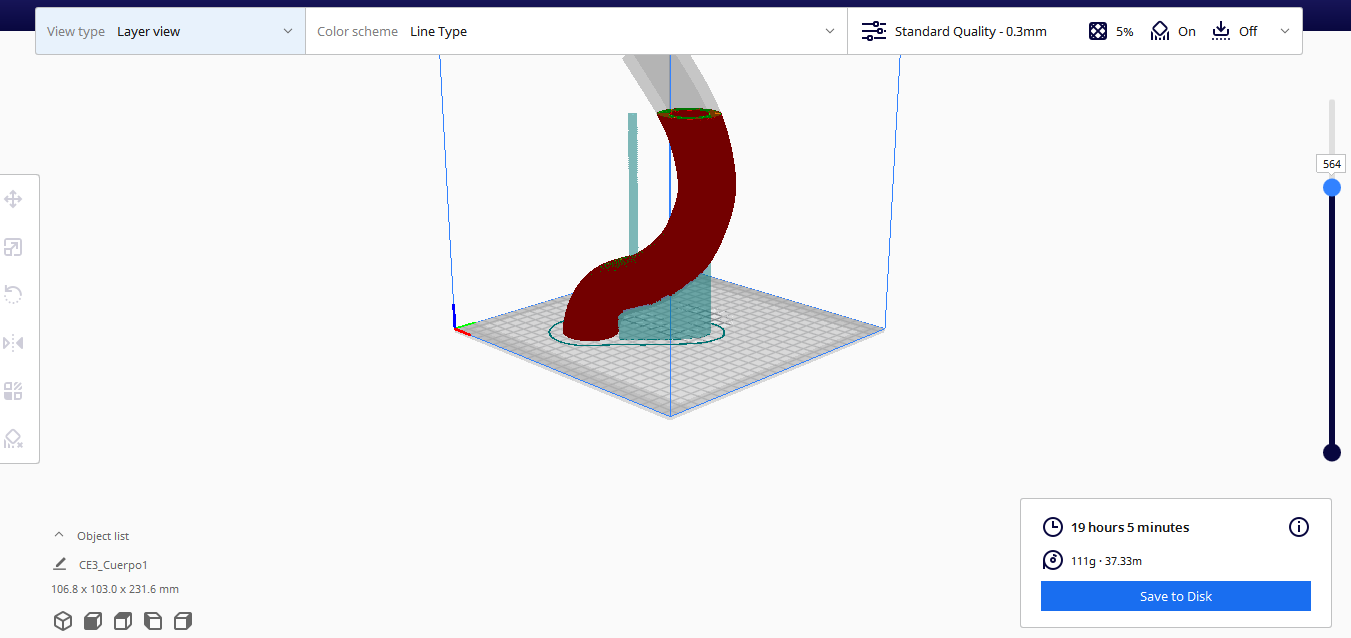Collapse the Object list
Viewport: 1351px width, 638px height.
point(59,535)
